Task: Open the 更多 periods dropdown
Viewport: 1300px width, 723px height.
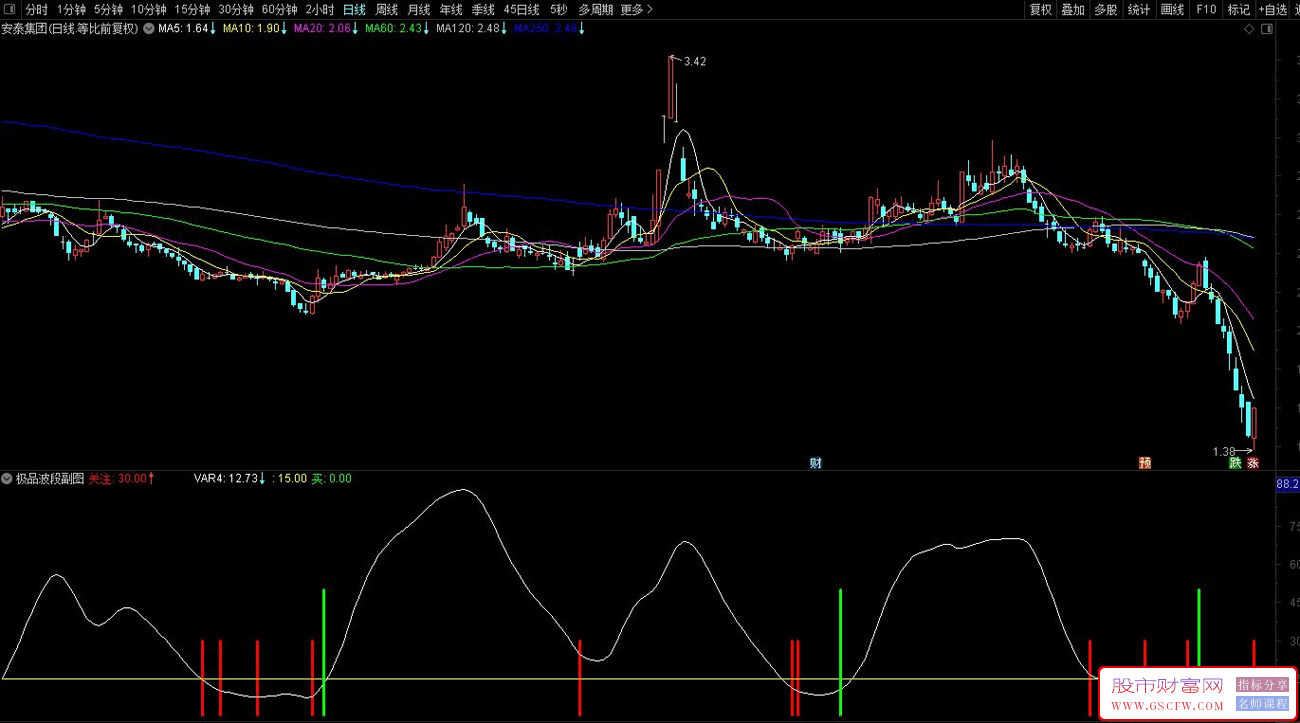Action: pos(636,10)
